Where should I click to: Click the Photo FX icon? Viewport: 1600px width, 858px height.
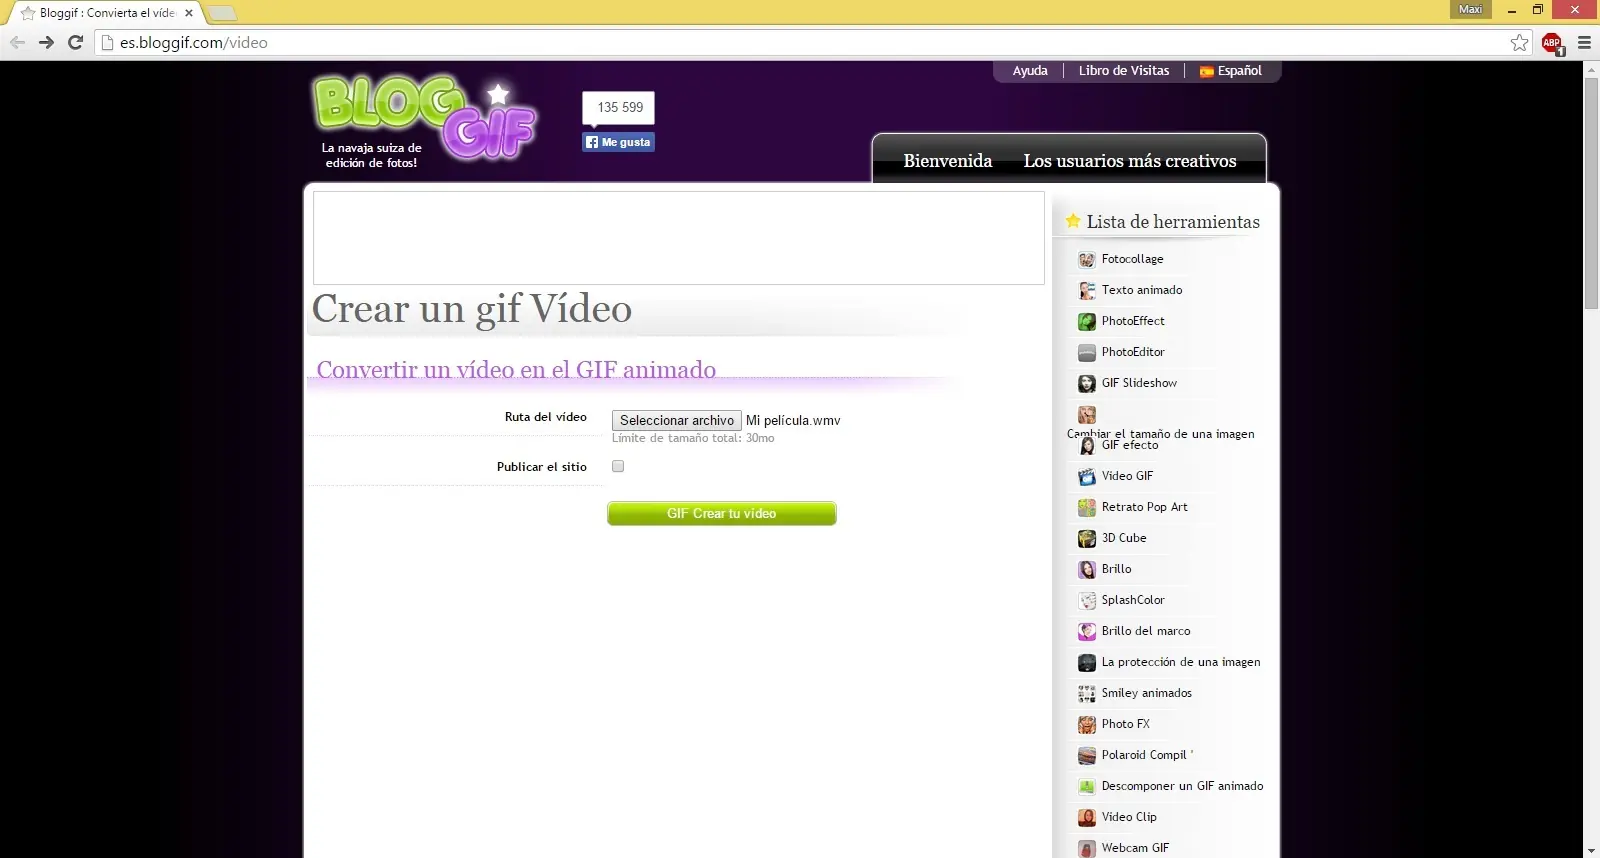click(1086, 725)
